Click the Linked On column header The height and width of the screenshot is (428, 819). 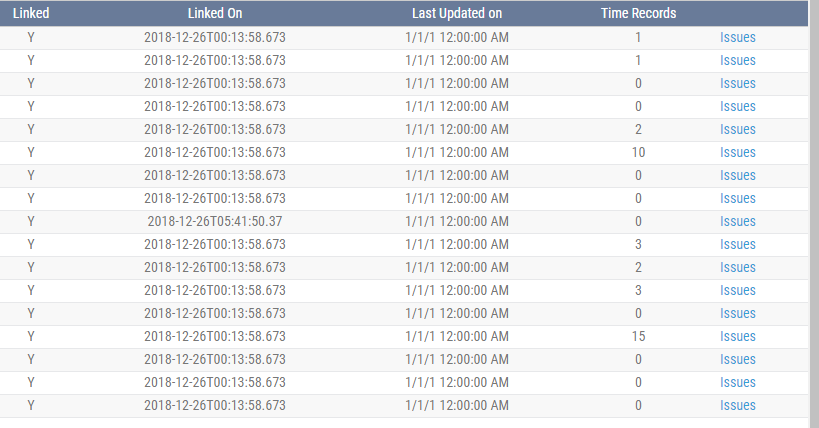pyautogui.click(x=215, y=13)
